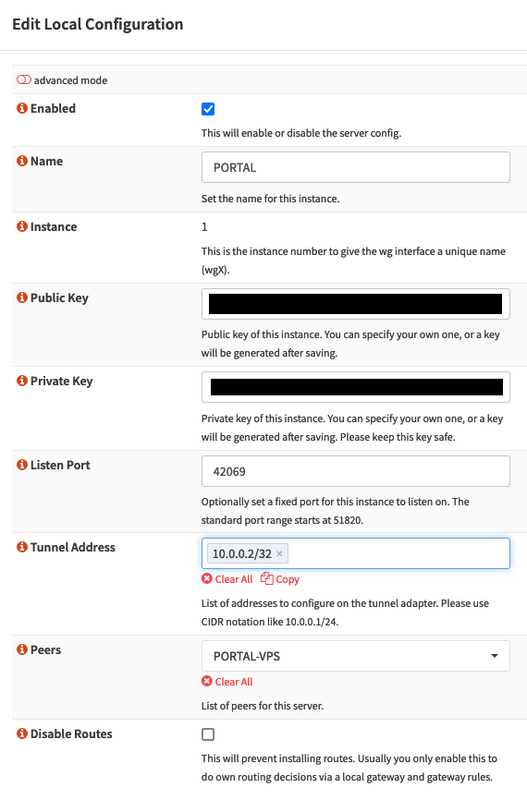Click the Disable Routes info icon
527x800 pixels.
22,733
